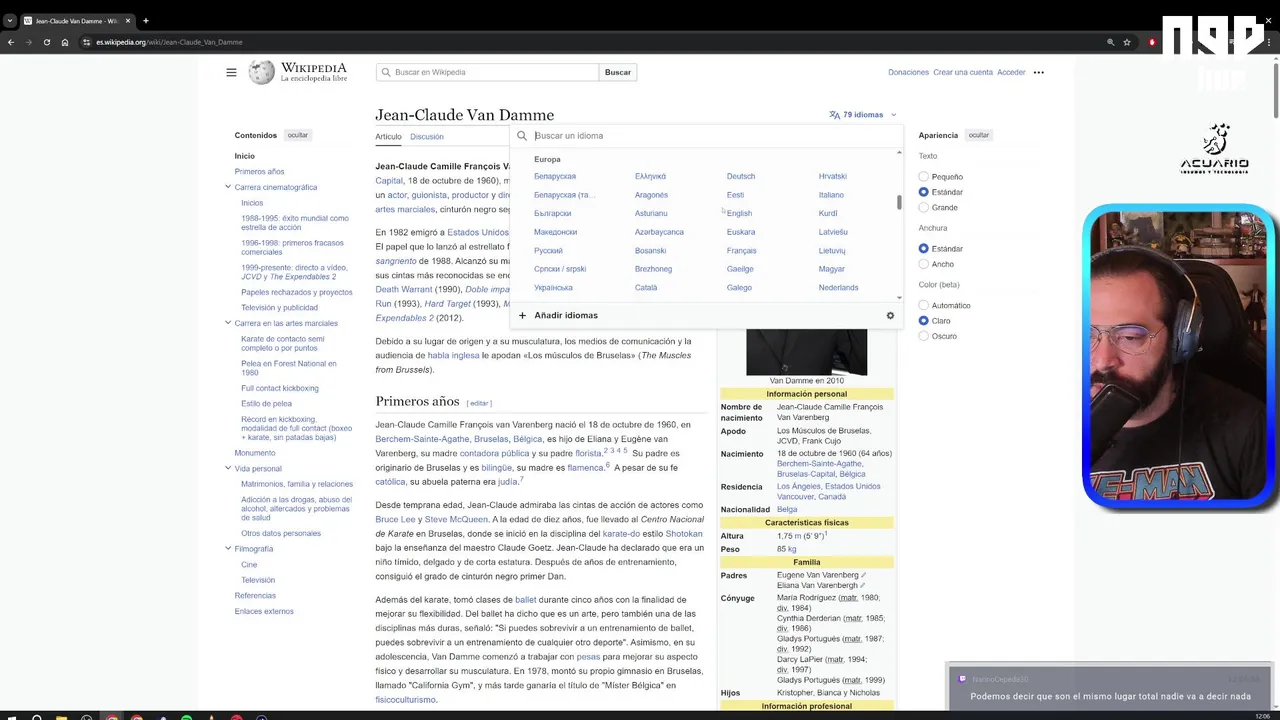Screen dimensions: 1280x720
Task: Collapse Carrera cinematográfica section in contents
Action: coord(227,187)
